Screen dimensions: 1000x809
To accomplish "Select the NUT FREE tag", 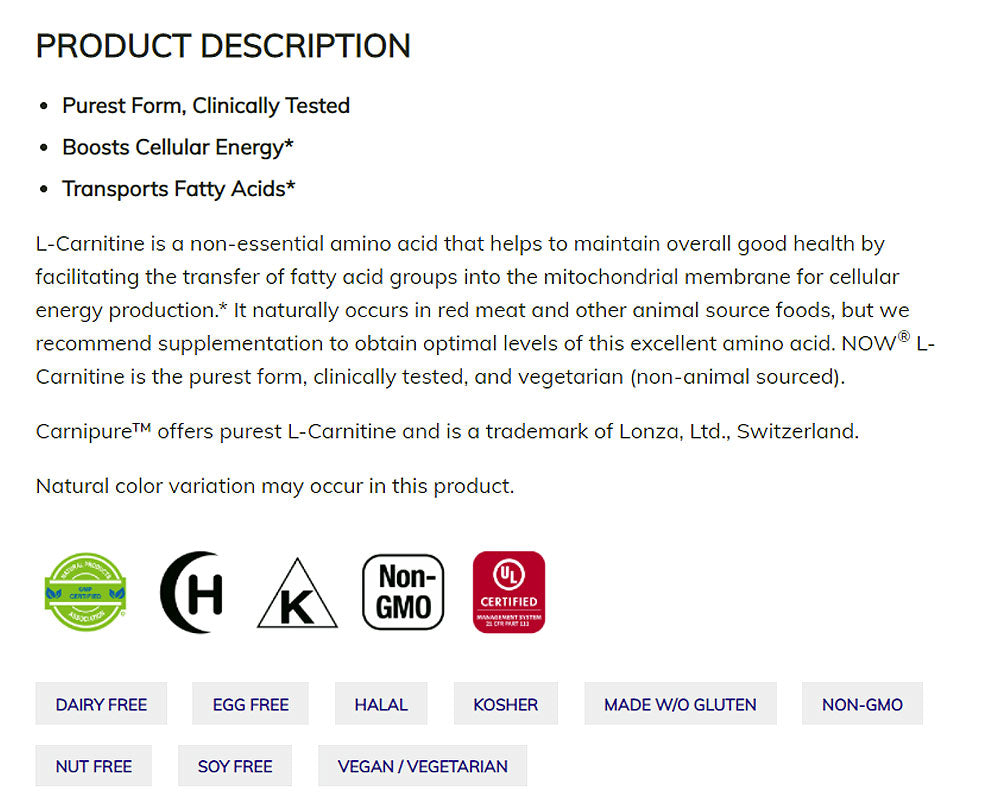I will (x=94, y=766).
